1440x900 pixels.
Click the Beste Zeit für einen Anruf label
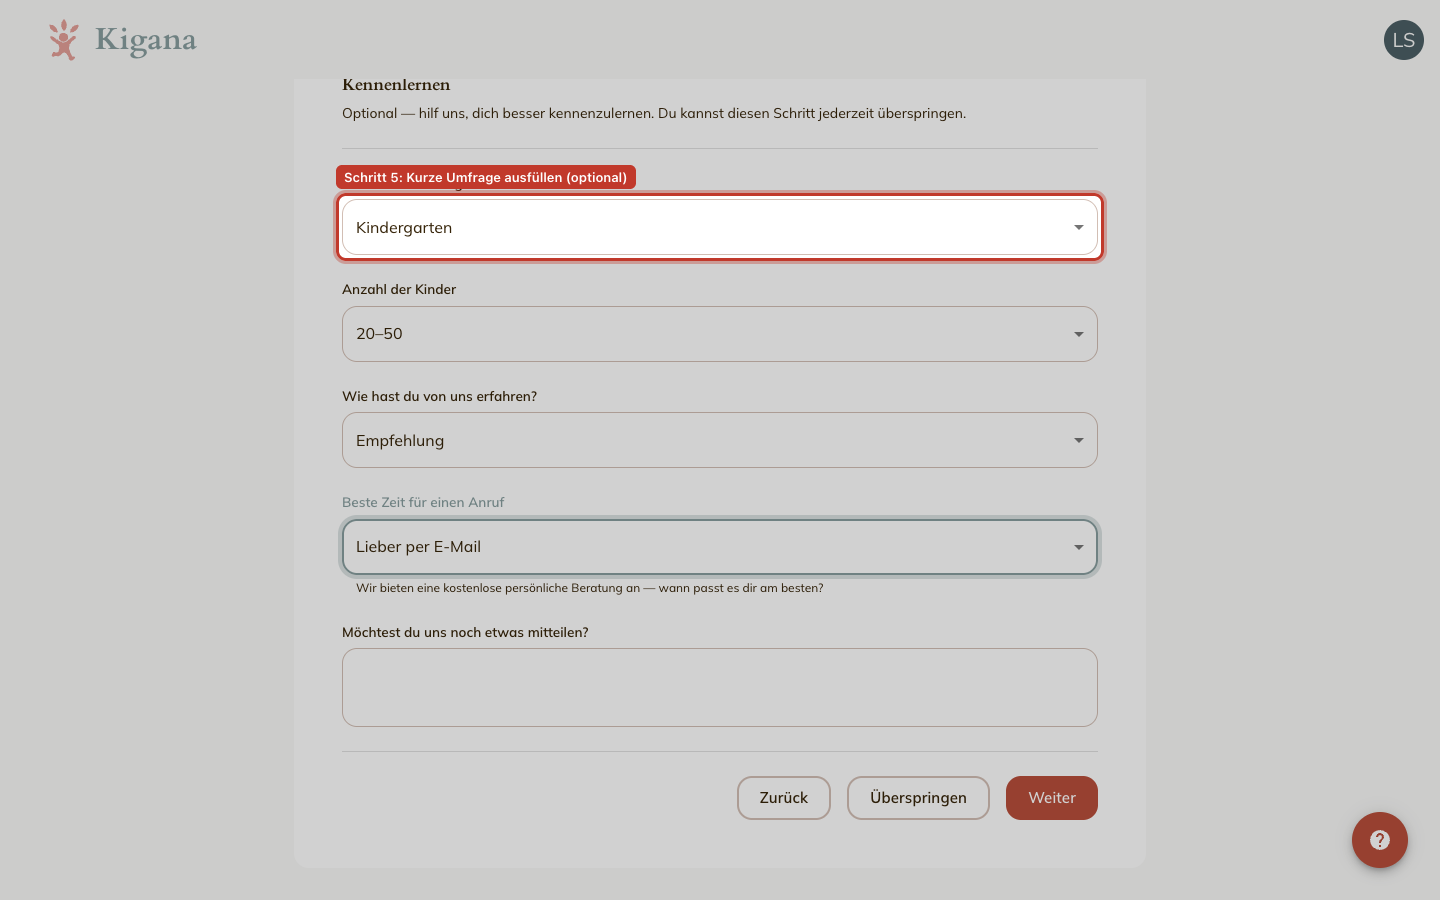[423, 502]
